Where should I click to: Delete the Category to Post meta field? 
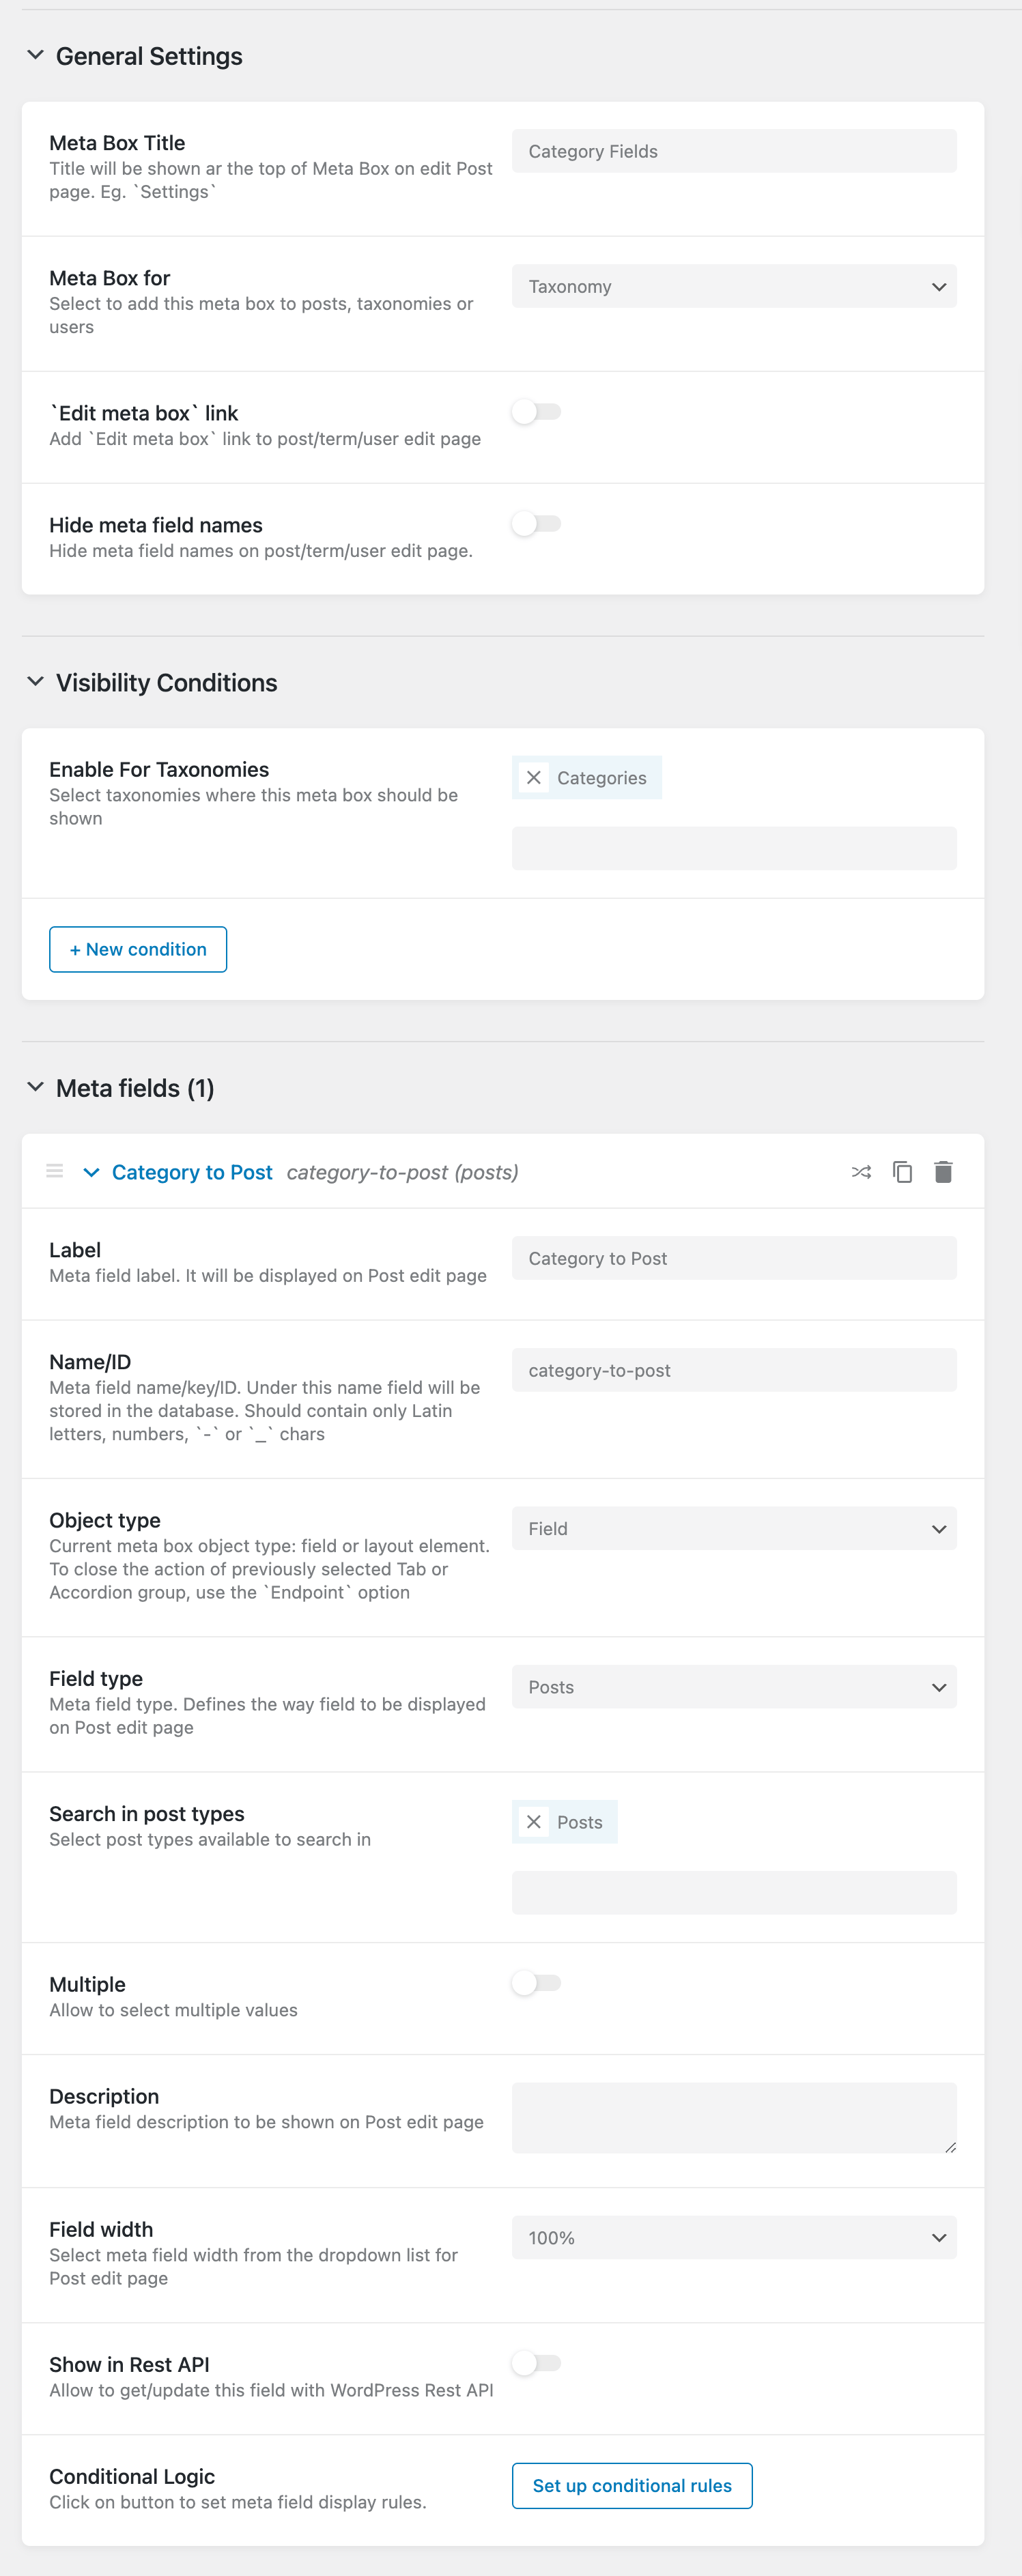pos(944,1171)
